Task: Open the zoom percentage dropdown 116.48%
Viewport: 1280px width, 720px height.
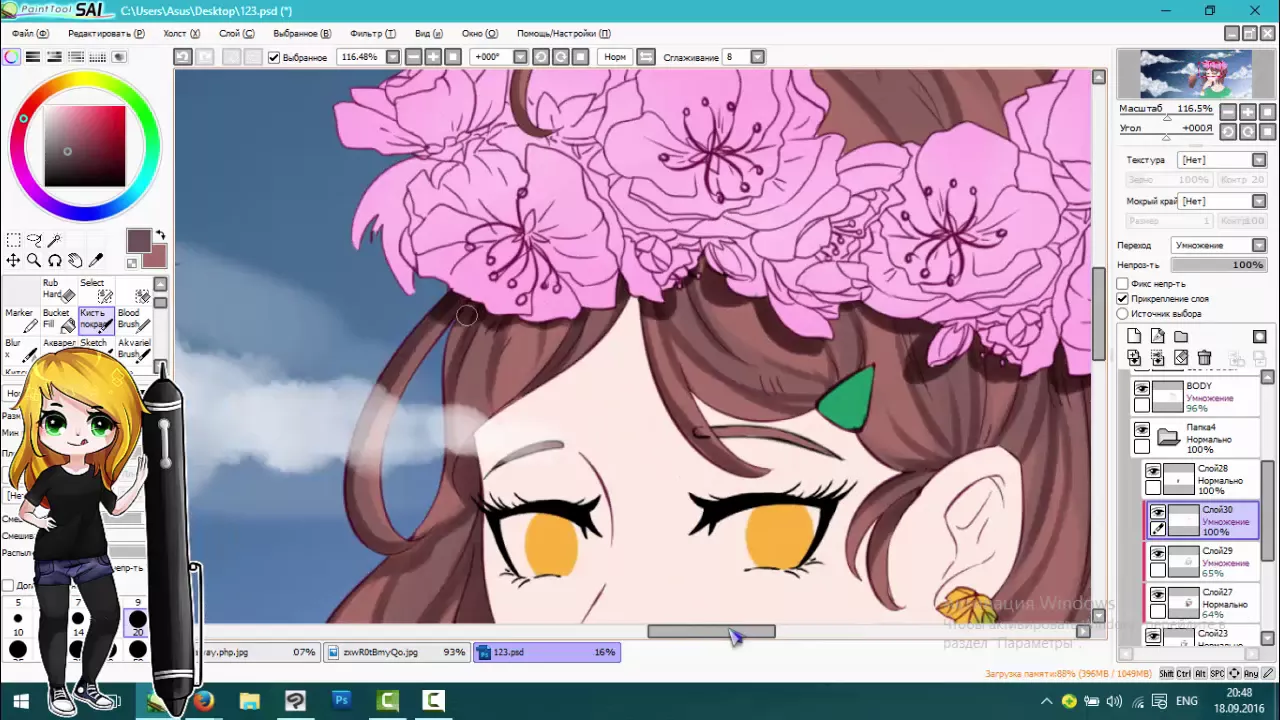Action: click(393, 57)
